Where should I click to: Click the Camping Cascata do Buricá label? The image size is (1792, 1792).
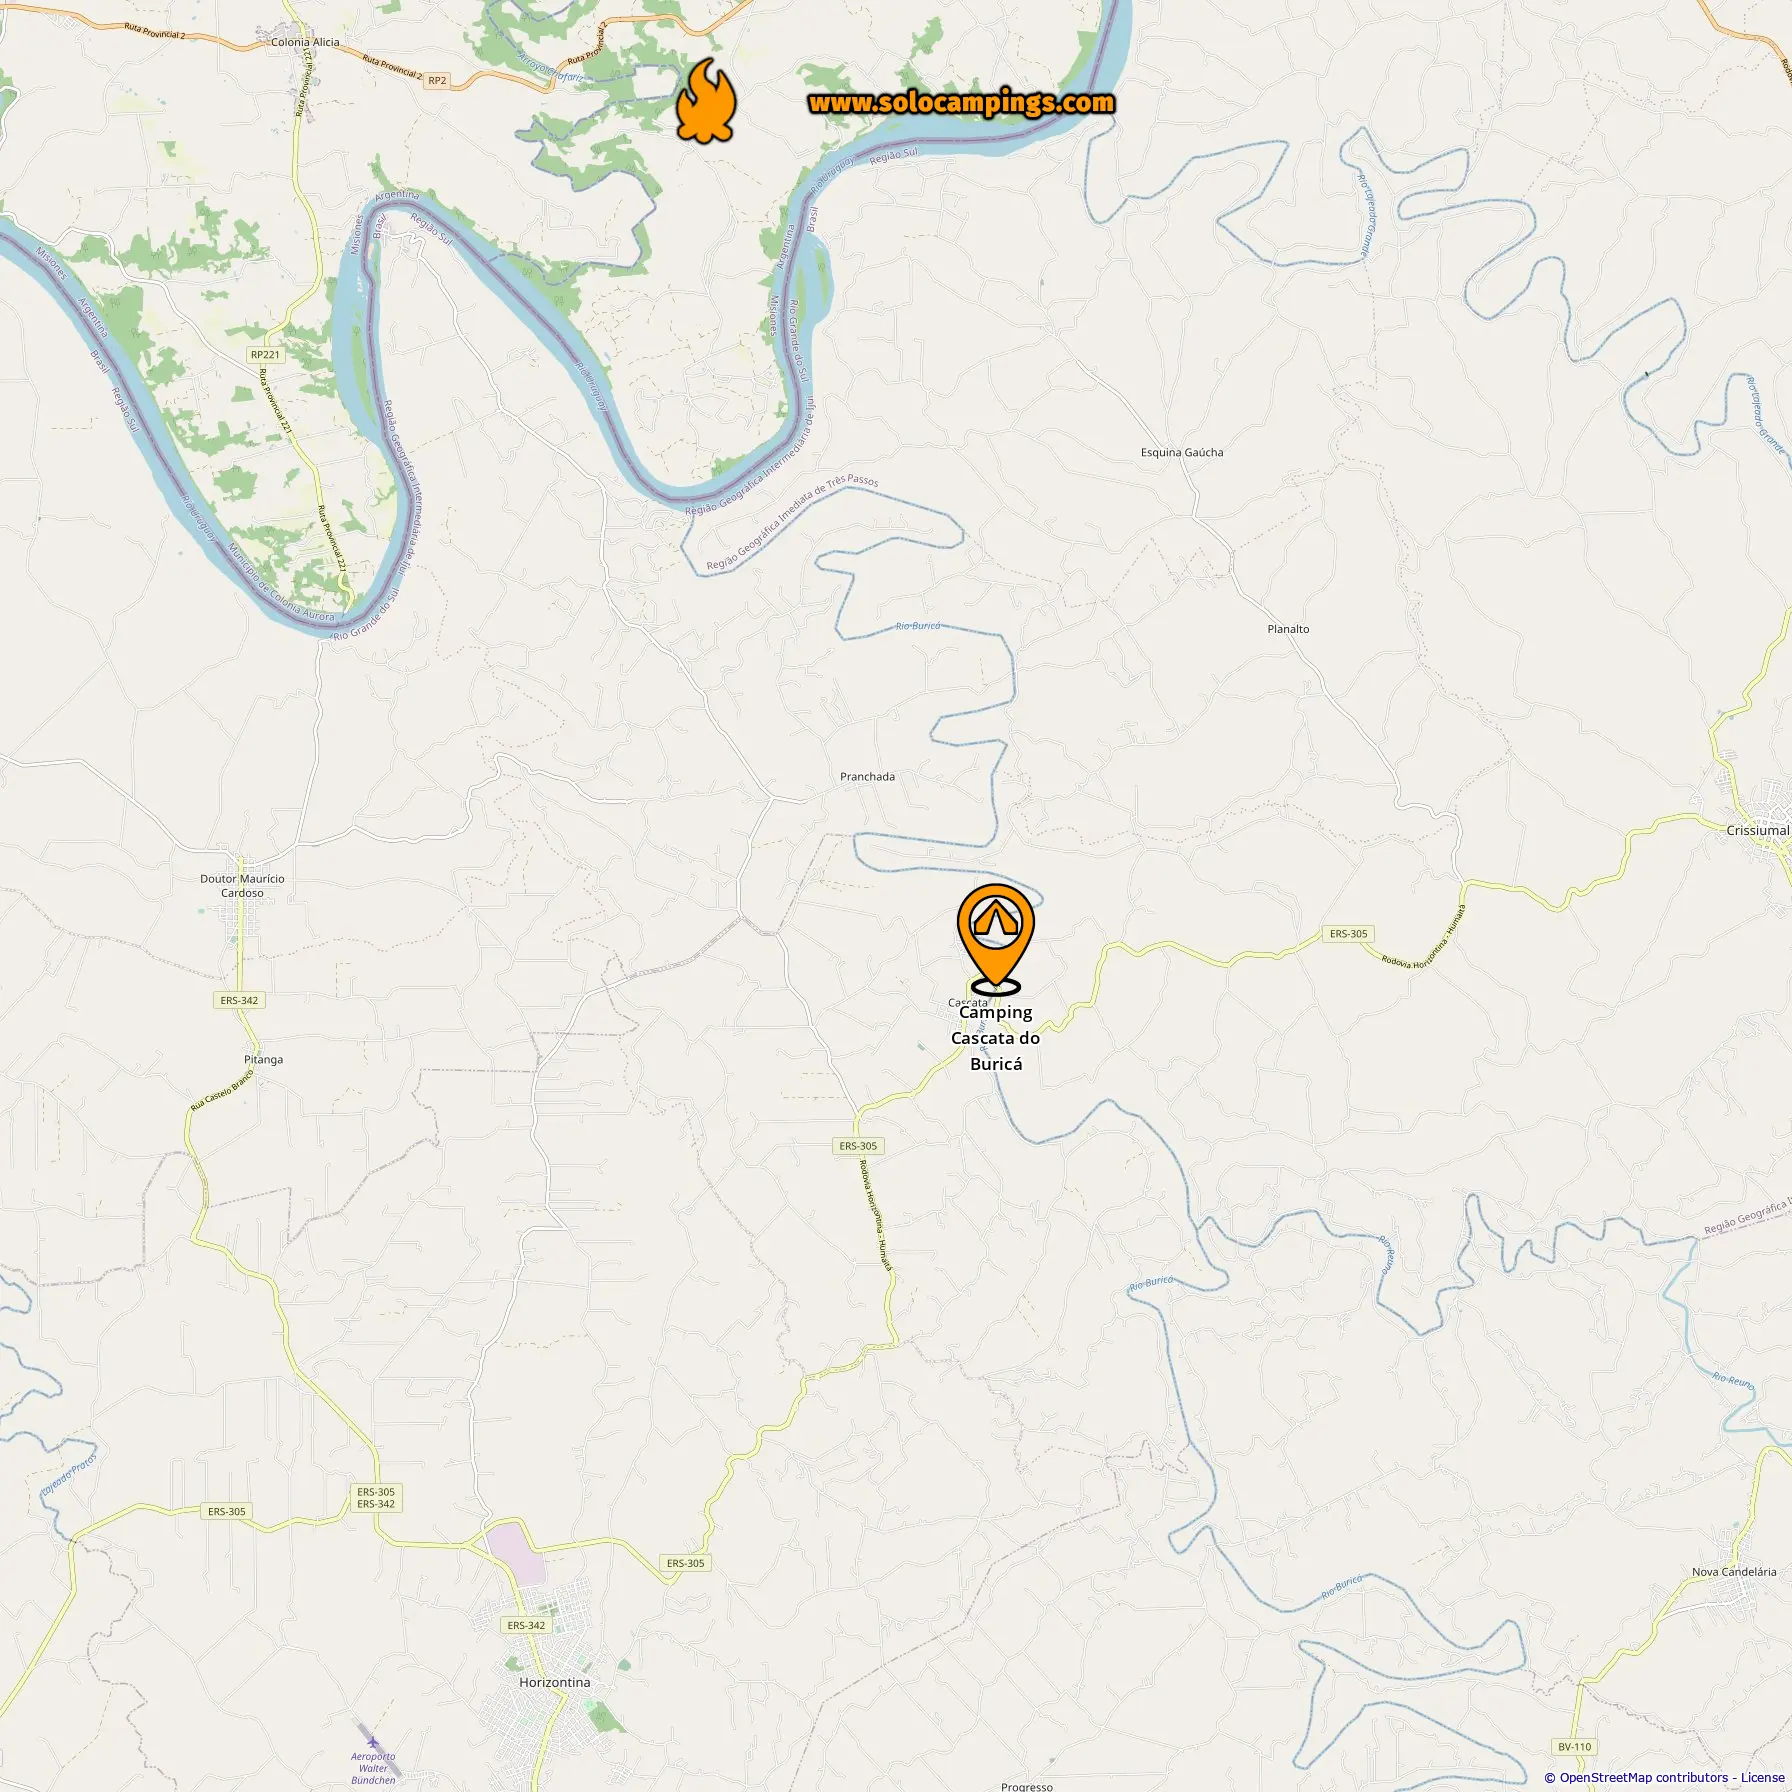[995, 1038]
